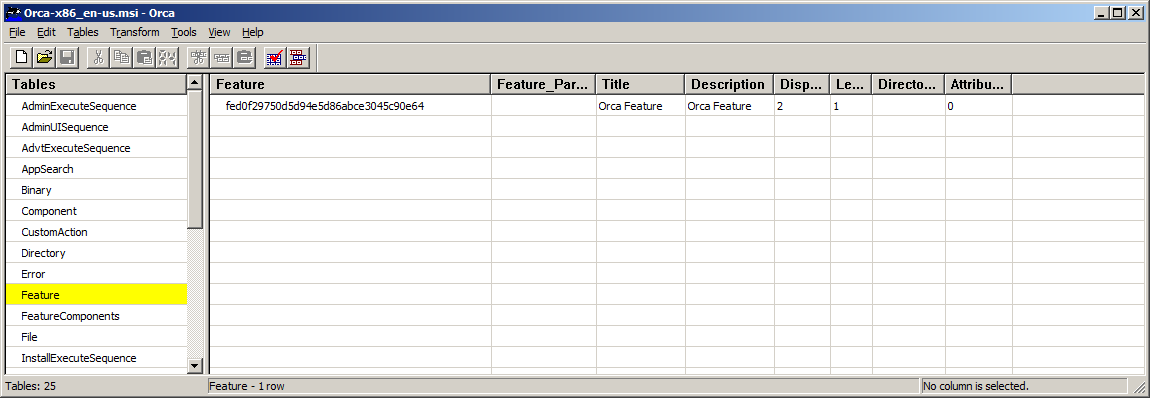Select the AdminExecuteSequence table
Screen dimensions: 1150x398
(x=96, y=106)
